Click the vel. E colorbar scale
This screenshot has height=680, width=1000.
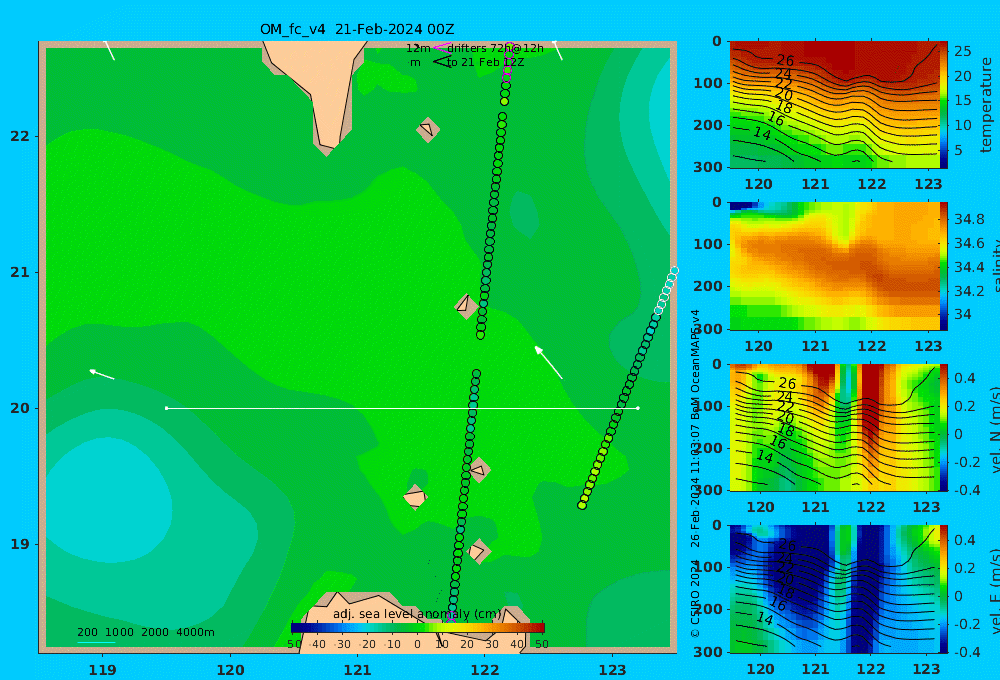(944, 589)
